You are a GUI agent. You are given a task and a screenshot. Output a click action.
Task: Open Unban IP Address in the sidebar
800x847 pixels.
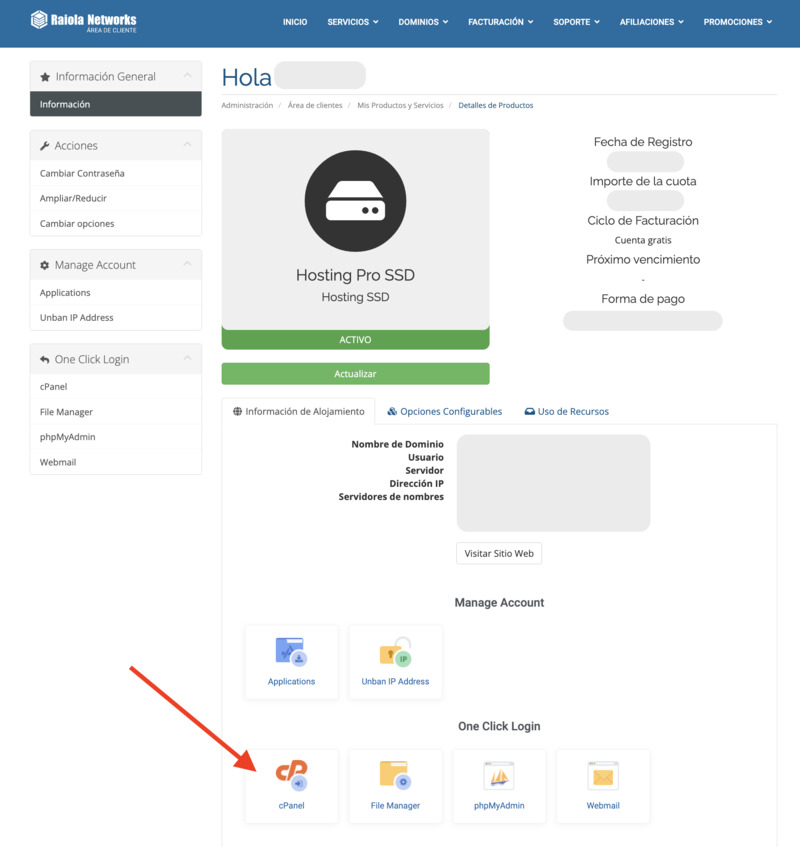click(116, 318)
